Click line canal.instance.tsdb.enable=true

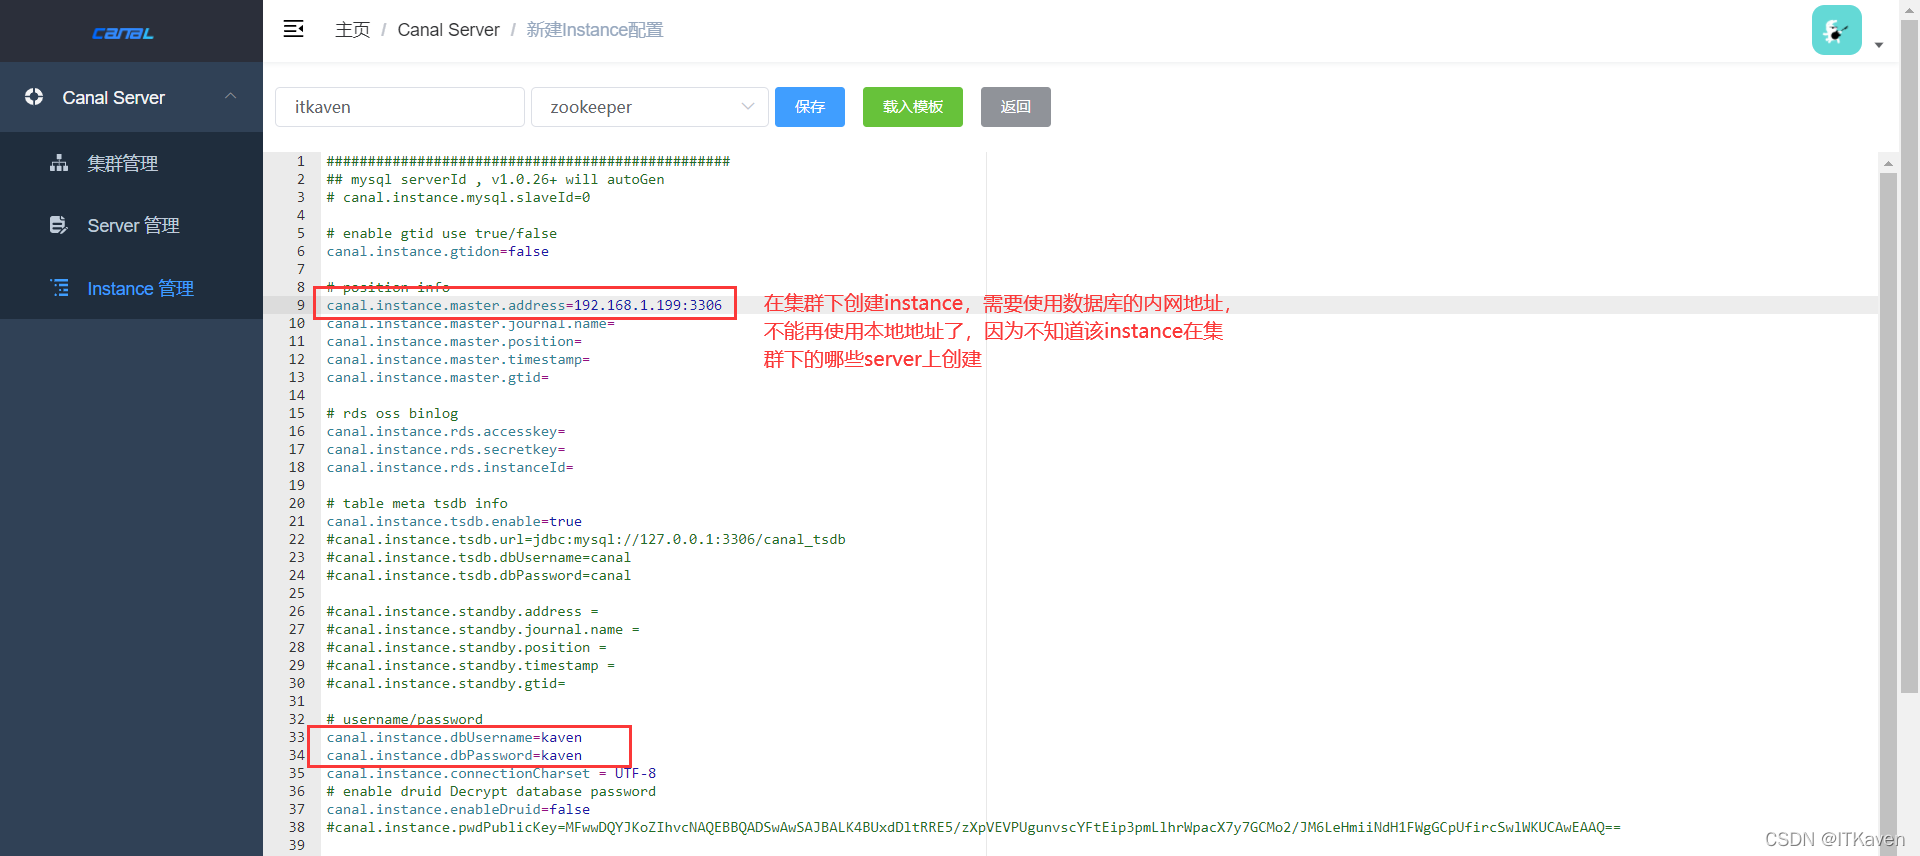click(454, 521)
